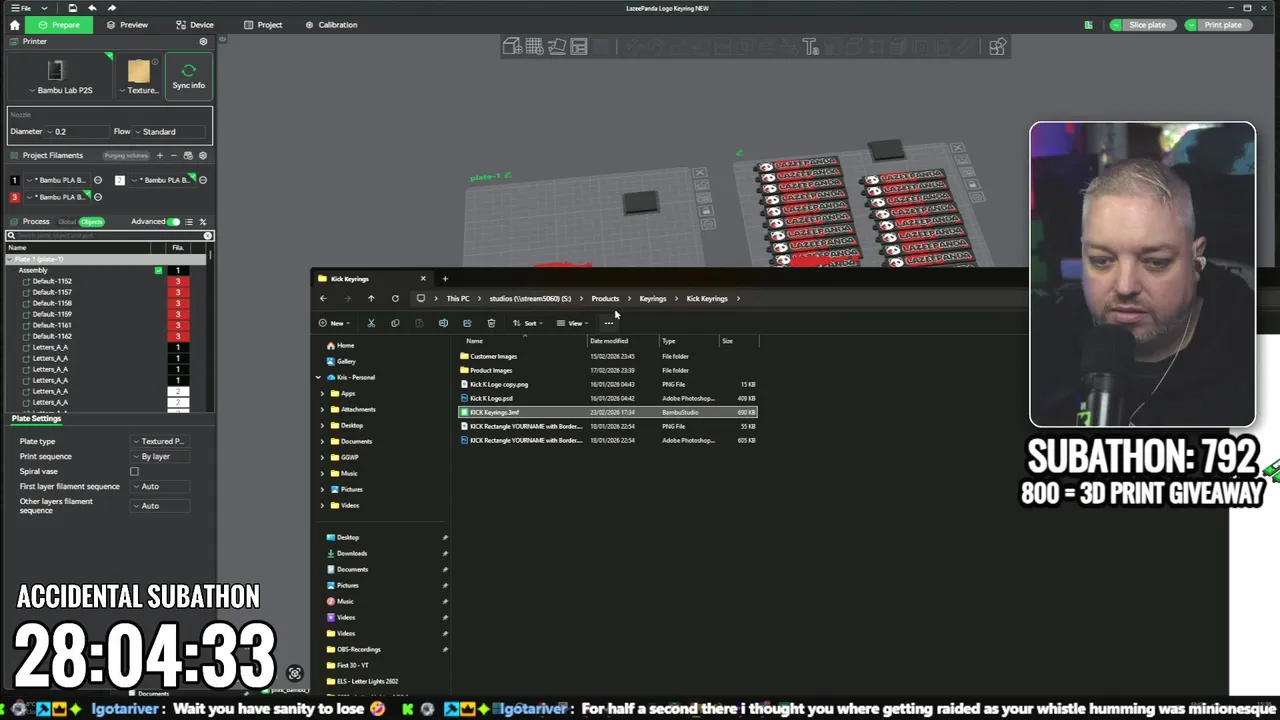Image resolution: width=1280 pixels, height=720 pixels.
Task: Select Default-1152 in object list
Action: tap(52, 281)
